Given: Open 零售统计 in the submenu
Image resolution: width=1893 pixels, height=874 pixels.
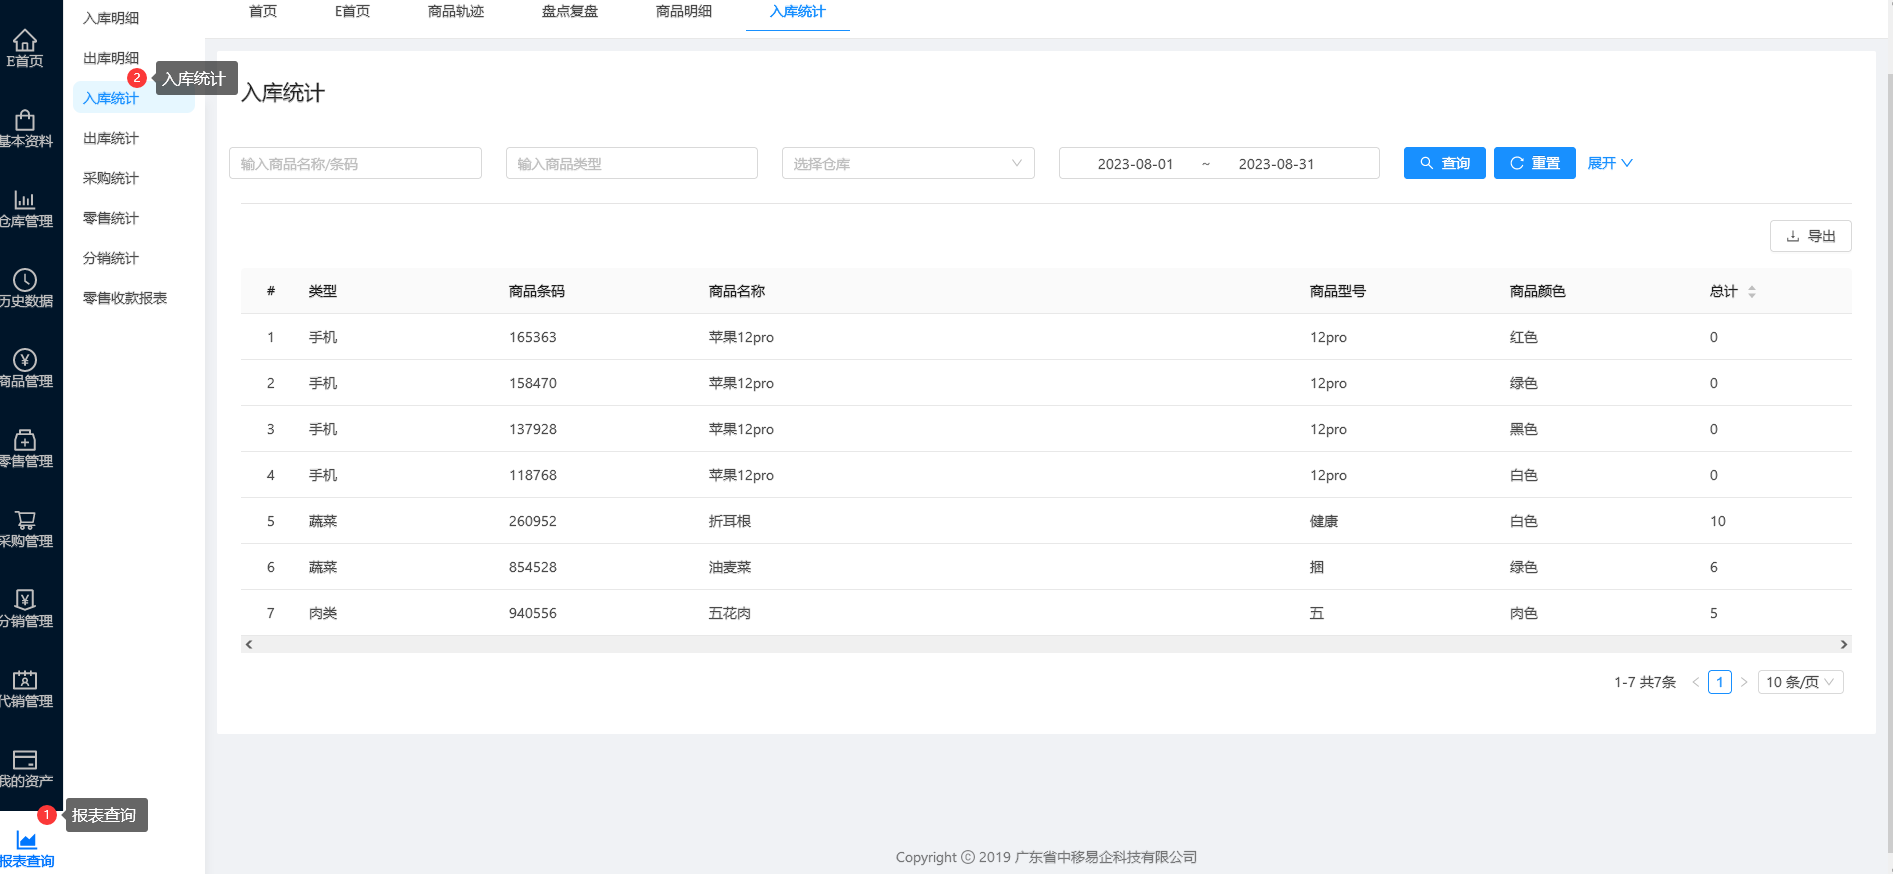Looking at the screenshot, I should coord(111,218).
